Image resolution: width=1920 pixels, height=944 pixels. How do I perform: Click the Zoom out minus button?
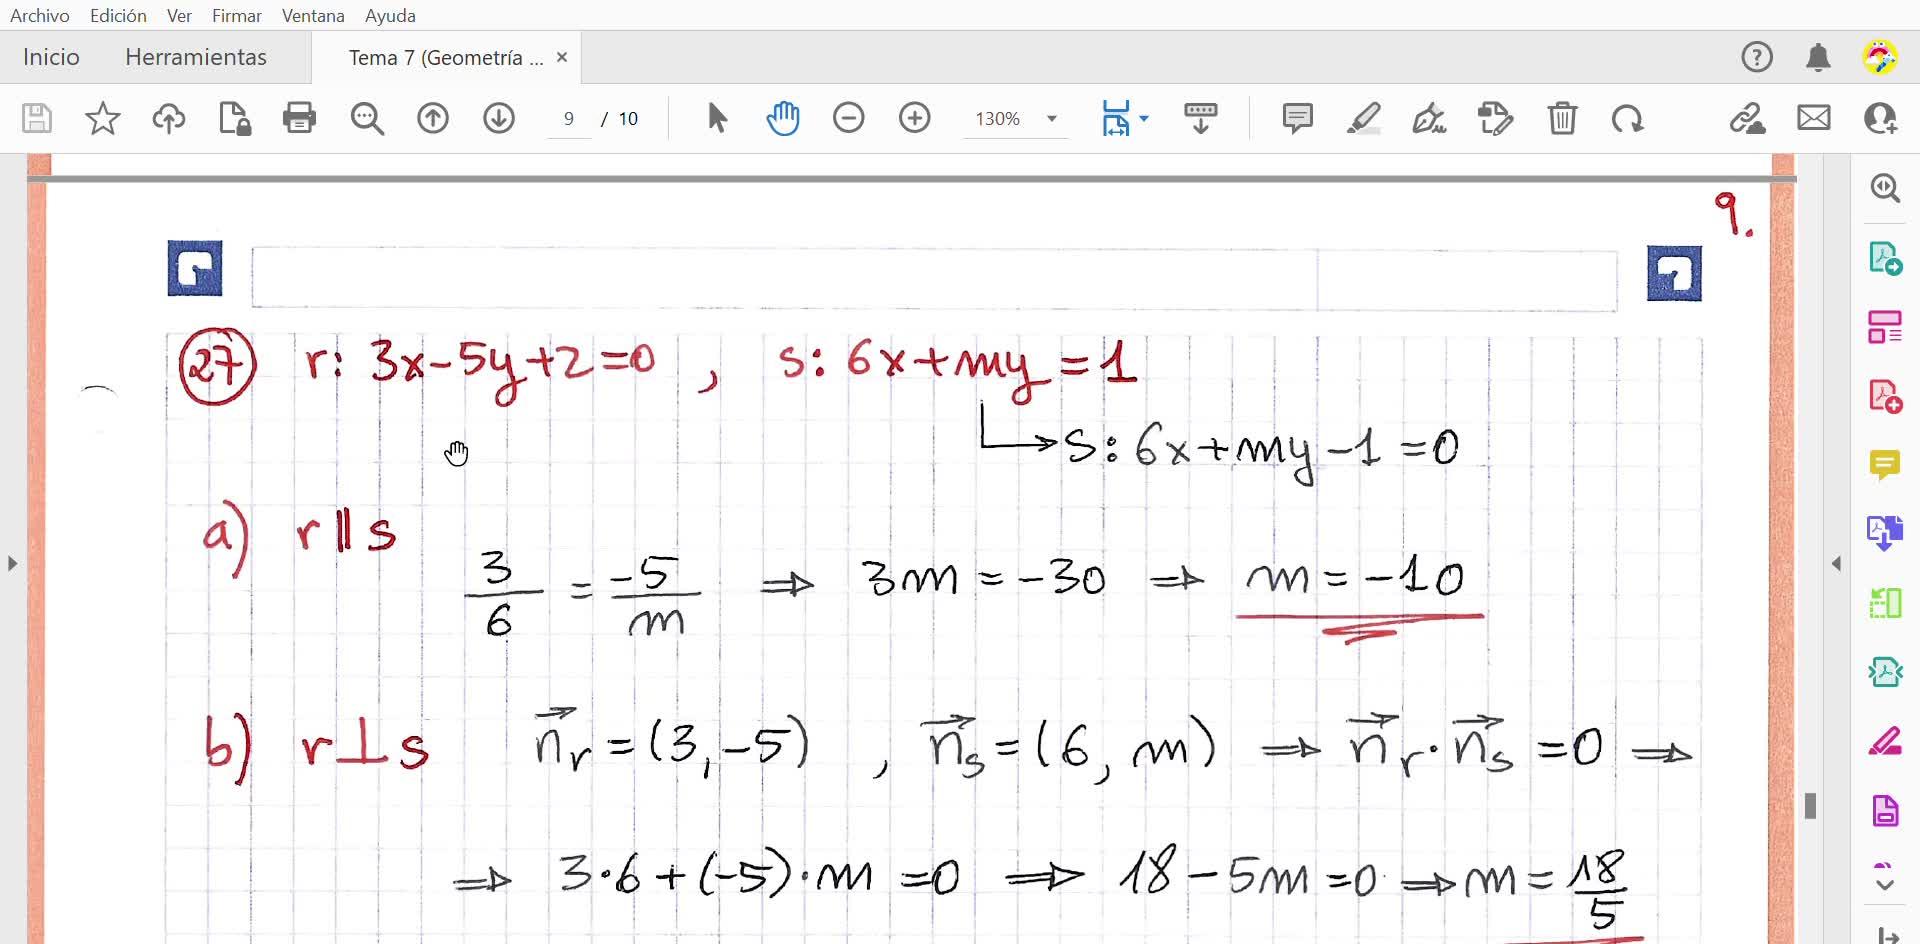tap(848, 118)
